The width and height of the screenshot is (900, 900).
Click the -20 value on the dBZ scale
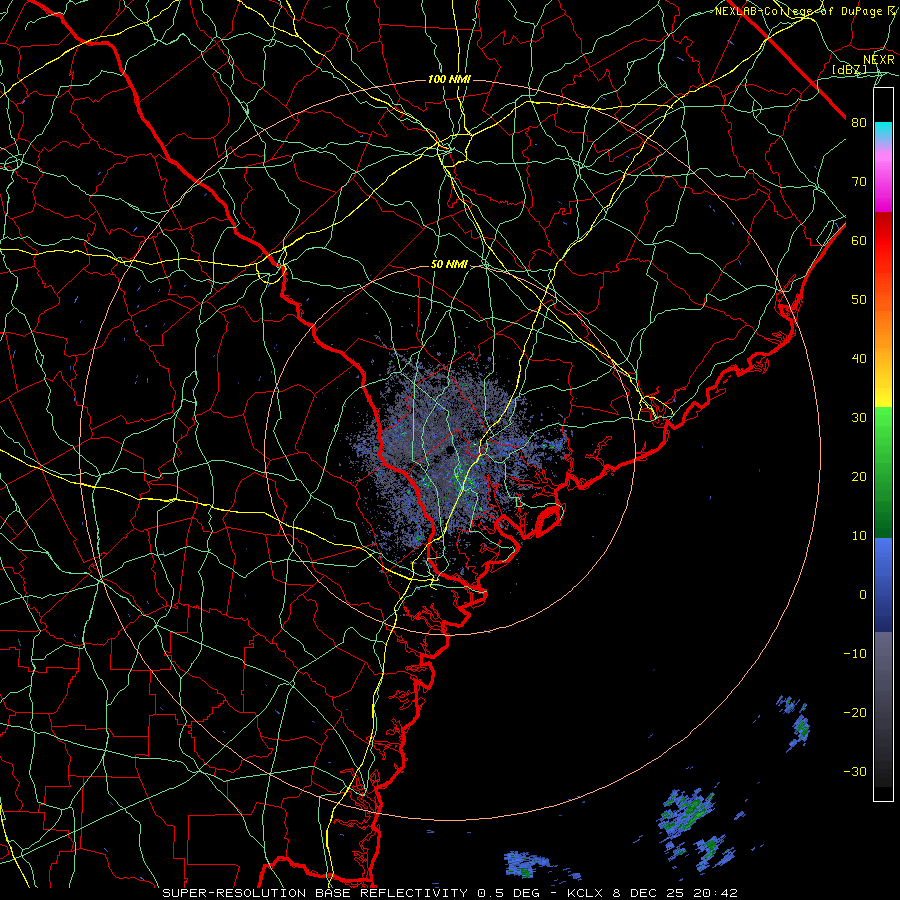pyautogui.click(x=855, y=712)
